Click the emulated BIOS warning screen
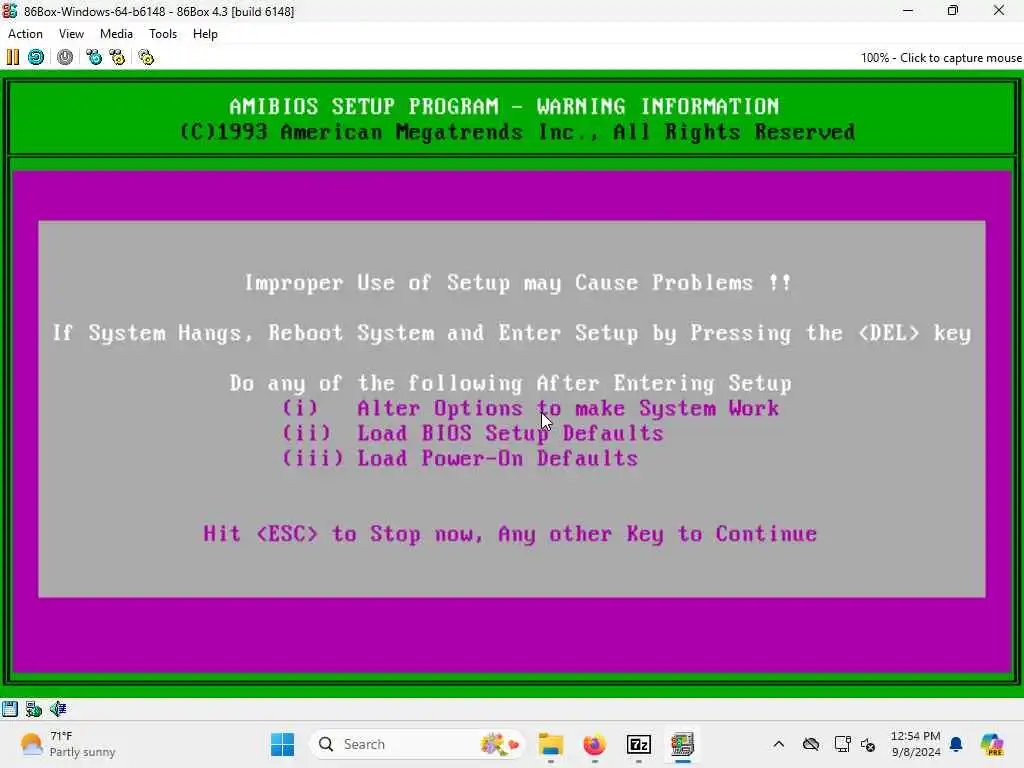Viewport: 1024px width, 768px height. click(x=512, y=383)
